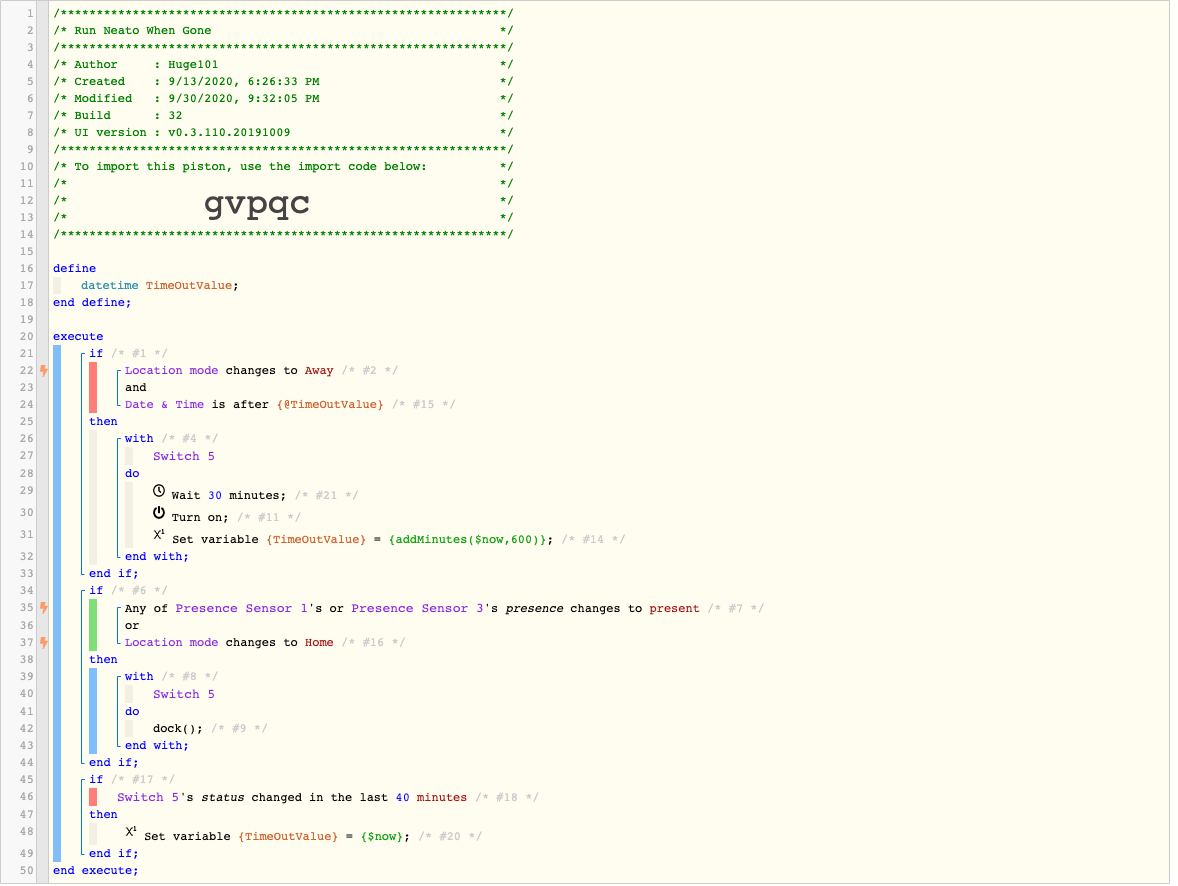1178x886 pixels.
Task: Select the import code 'gvpqc'
Action: tap(257, 203)
